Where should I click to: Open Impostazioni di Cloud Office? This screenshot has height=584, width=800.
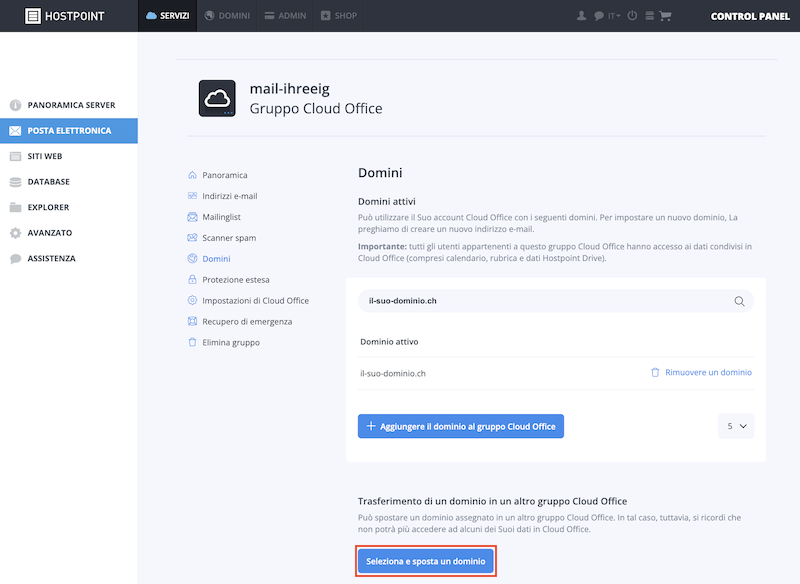pos(248,300)
